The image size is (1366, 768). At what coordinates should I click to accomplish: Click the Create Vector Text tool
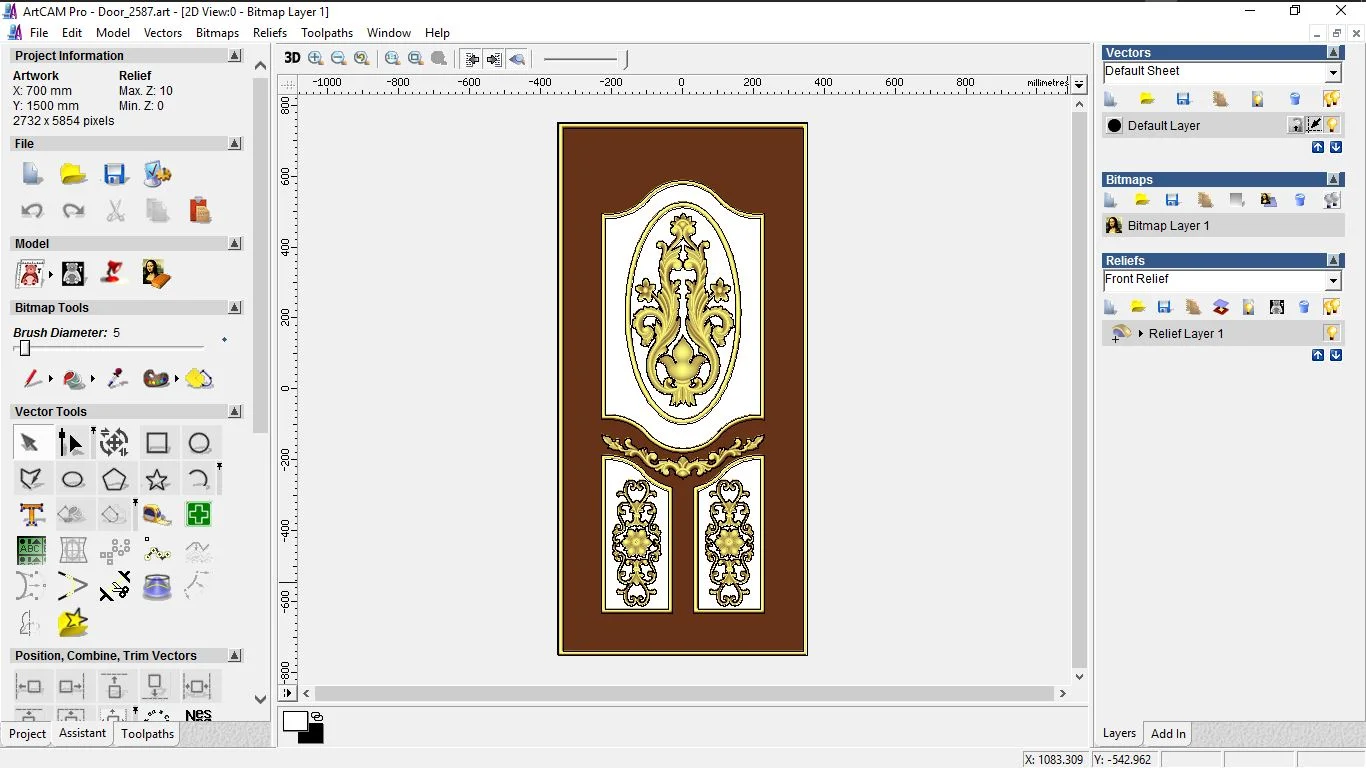[32, 515]
